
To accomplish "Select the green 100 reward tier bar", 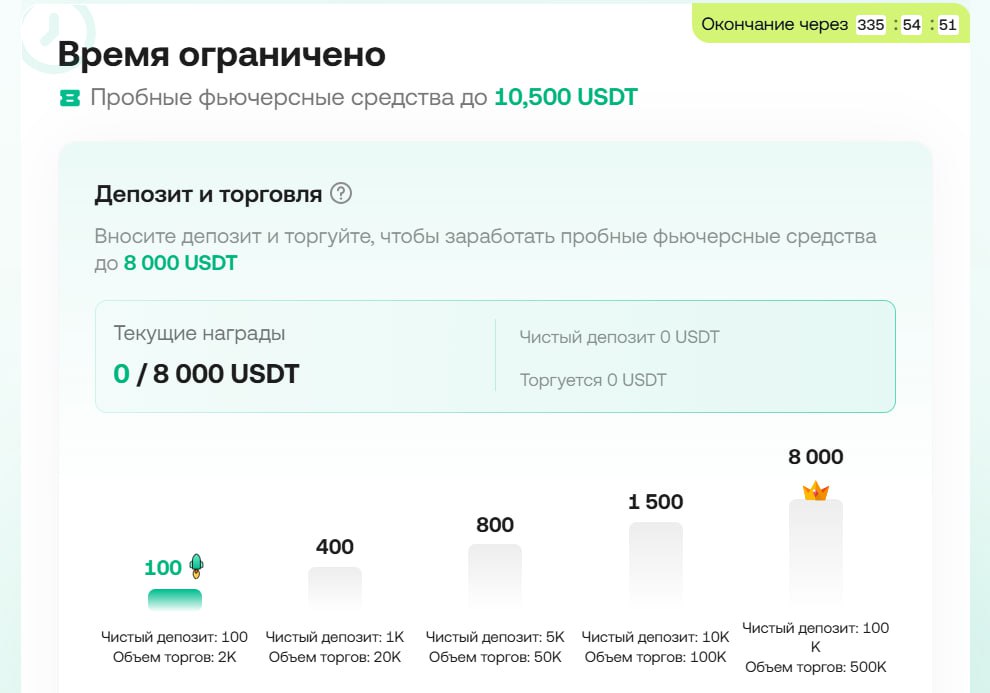I will (175, 600).
